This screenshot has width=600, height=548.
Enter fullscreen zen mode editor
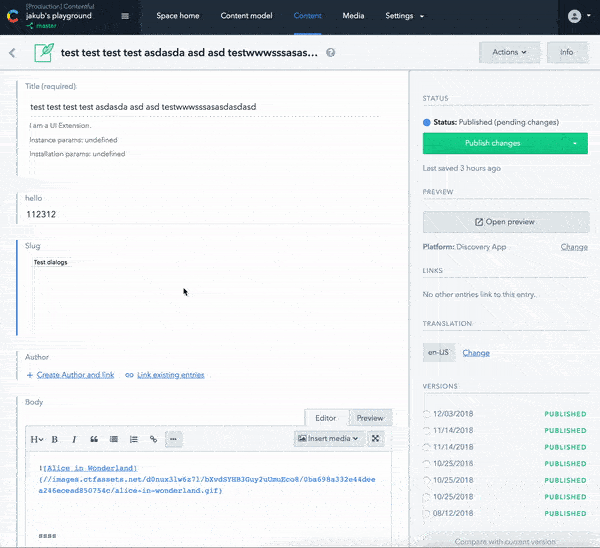point(375,439)
